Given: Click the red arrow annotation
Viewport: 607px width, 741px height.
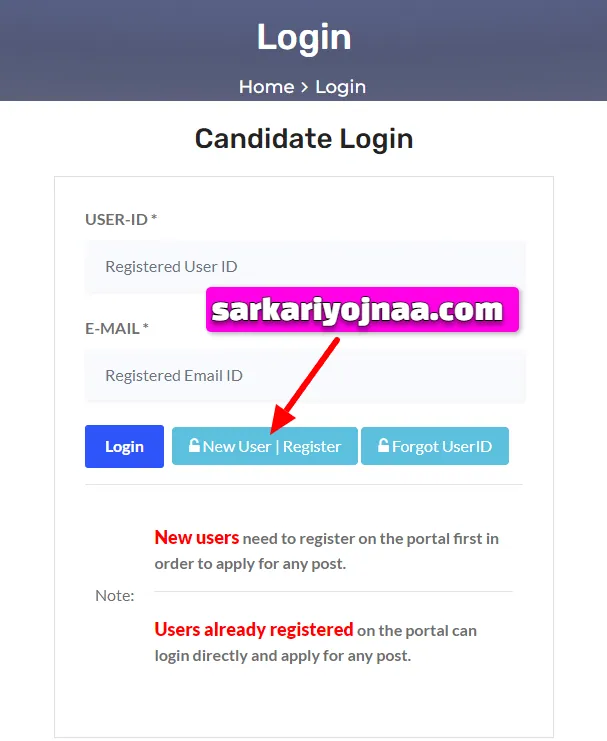Looking at the screenshot, I should pyautogui.click(x=304, y=385).
